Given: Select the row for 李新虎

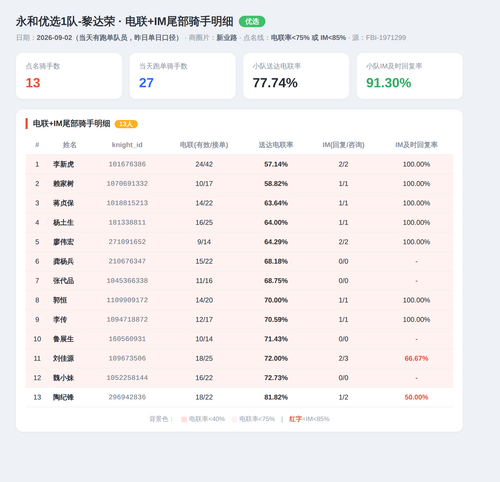Looking at the screenshot, I should [x=239, y=164].
